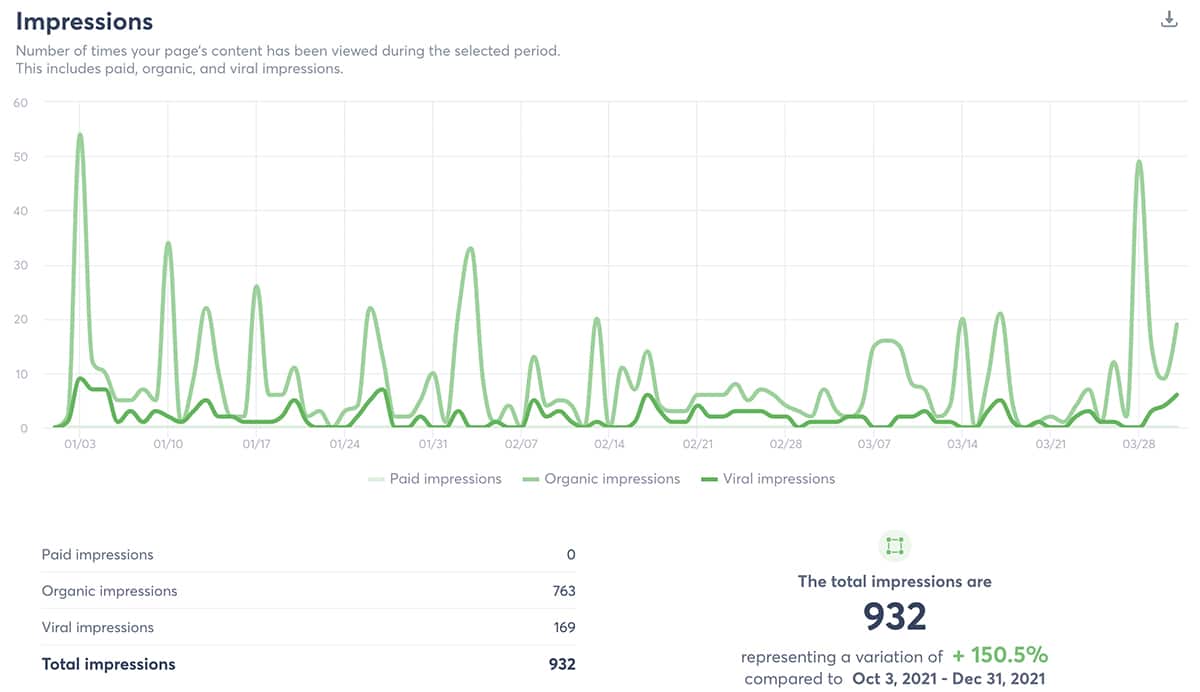Click the Viral impressions legend swatch

712,479
